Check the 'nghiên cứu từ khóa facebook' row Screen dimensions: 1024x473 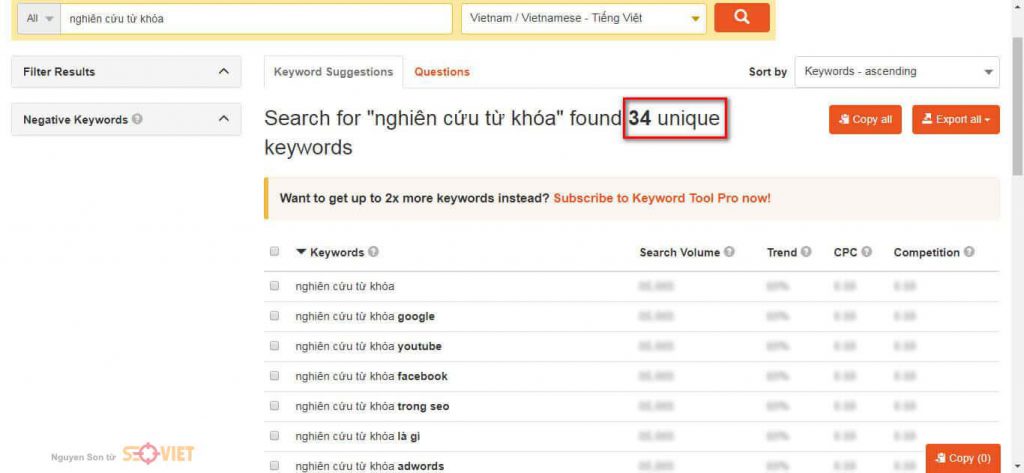point(274,376)
